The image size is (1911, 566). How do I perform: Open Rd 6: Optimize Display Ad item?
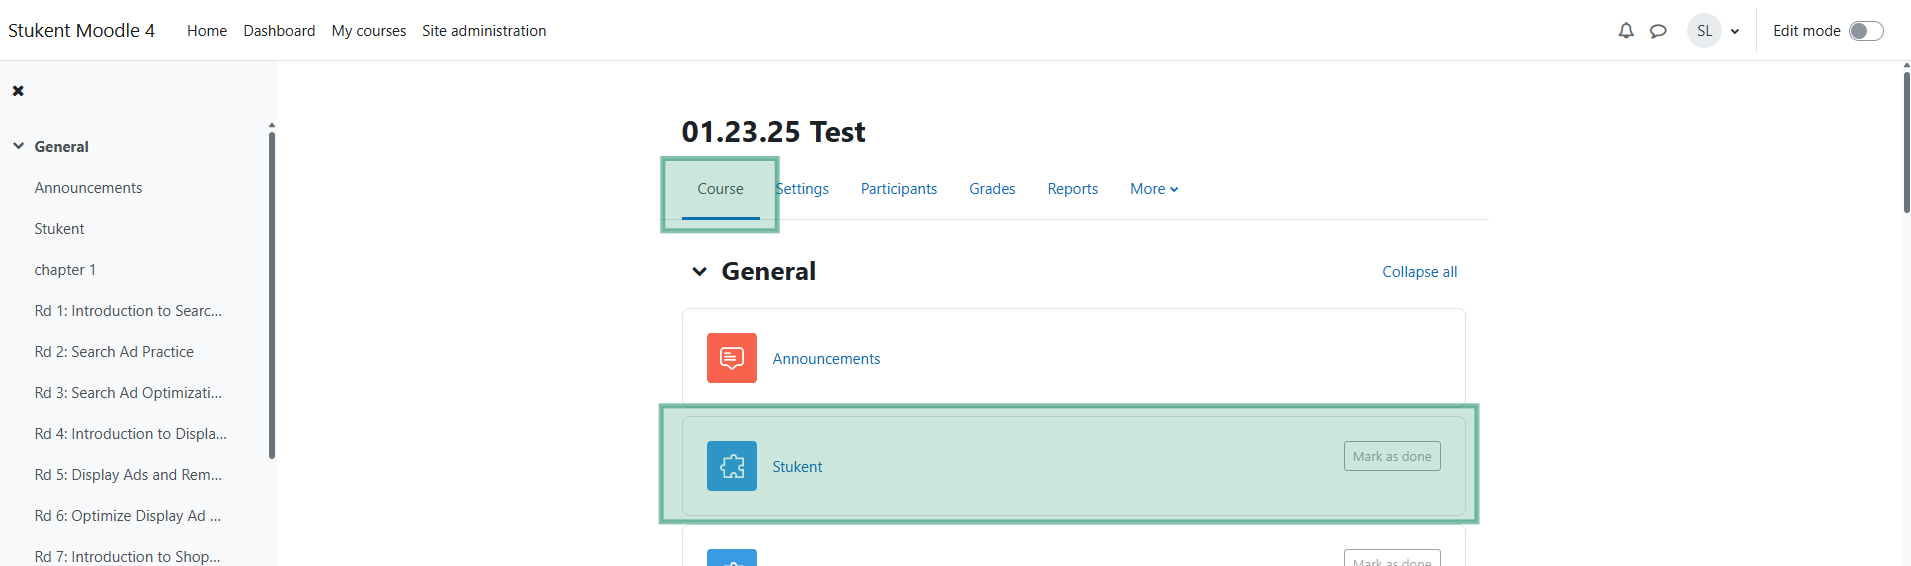point(128,516)
